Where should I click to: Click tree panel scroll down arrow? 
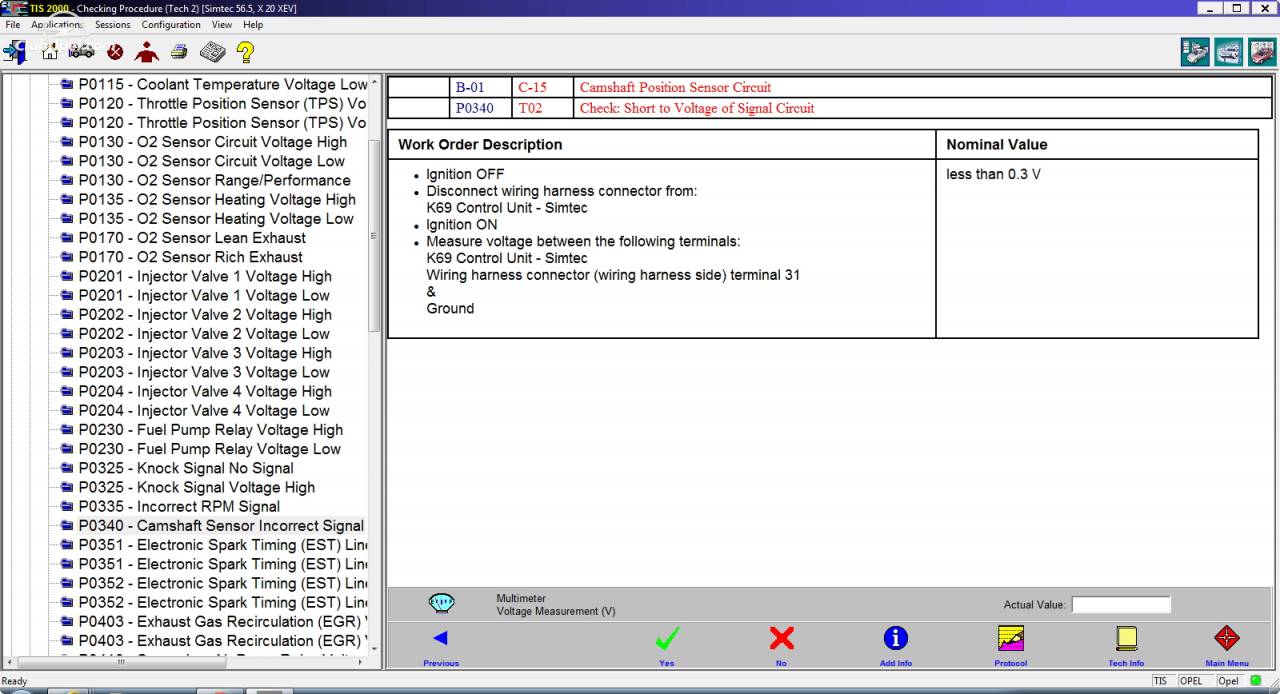tap(375, 648)
